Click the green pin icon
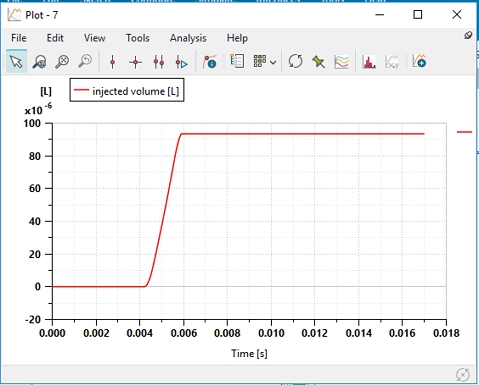Image resolution: width=479 pixels, height=385 pixels. [x=318, y=62]
